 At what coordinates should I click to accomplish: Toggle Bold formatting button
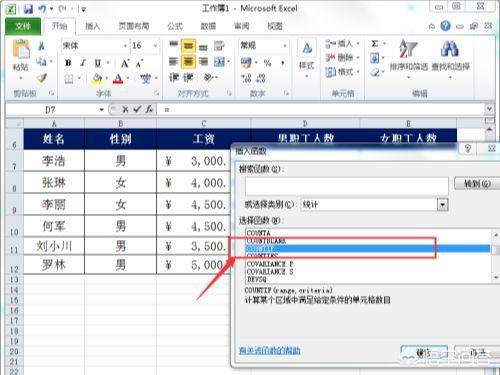68,63
